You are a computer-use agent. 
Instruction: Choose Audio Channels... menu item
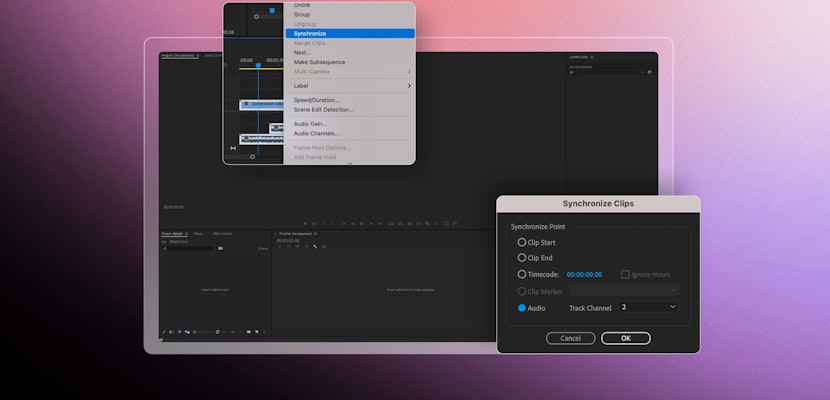coord(316,133)
